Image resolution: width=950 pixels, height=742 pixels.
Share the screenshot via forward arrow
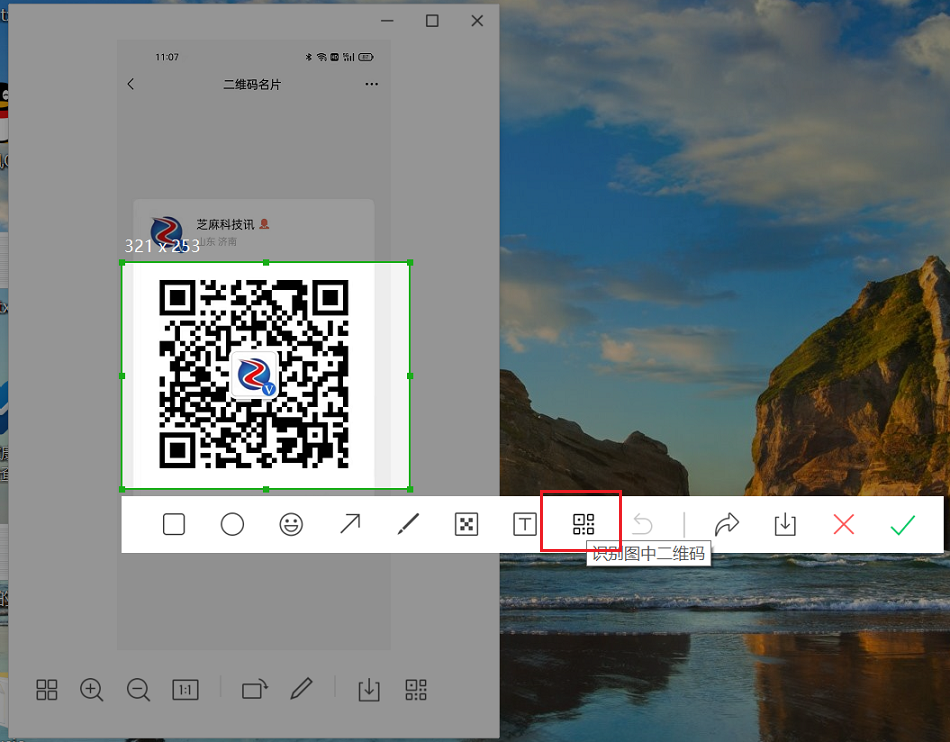726,524
